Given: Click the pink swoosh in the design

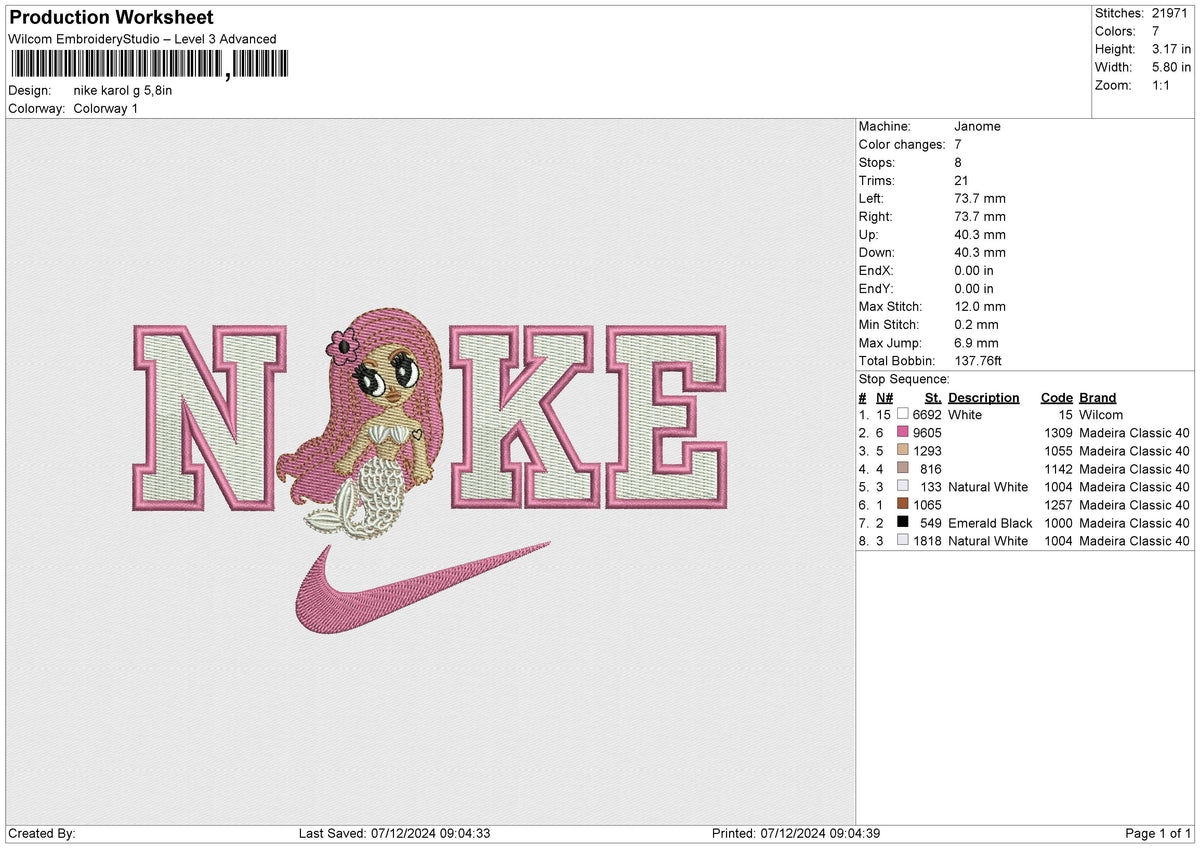Looking at the screenshot, I should [x=422, y=589].
